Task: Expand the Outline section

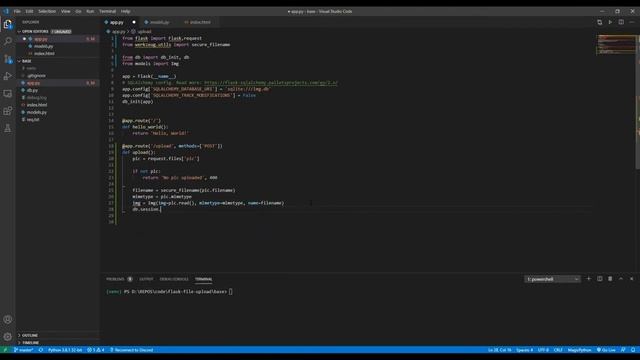Action: coord(58,335)
